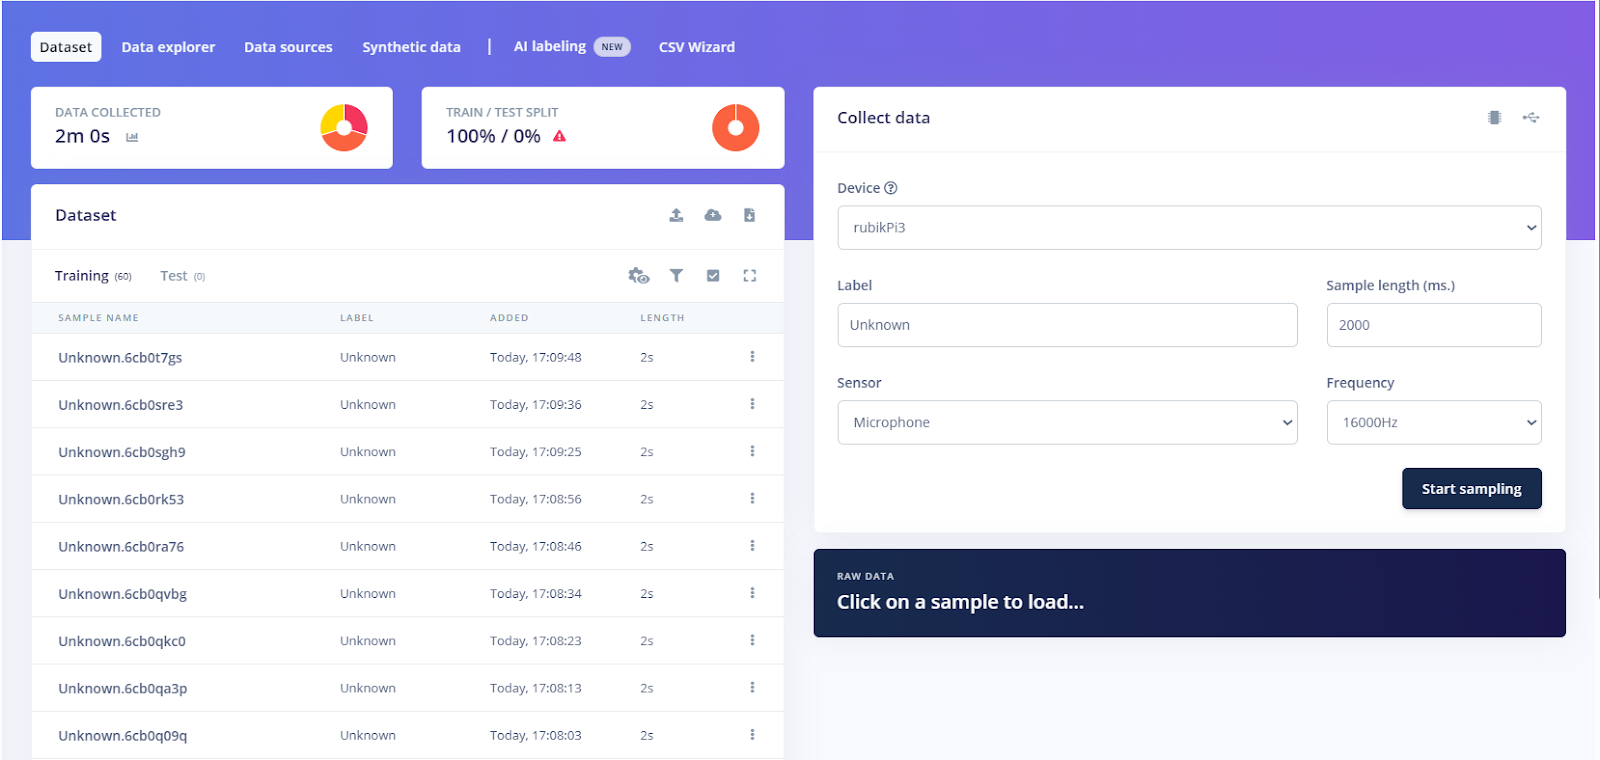Open the filter funnel icon
The width and height of the screenshot is (1600, 760).
pos(676,276)
